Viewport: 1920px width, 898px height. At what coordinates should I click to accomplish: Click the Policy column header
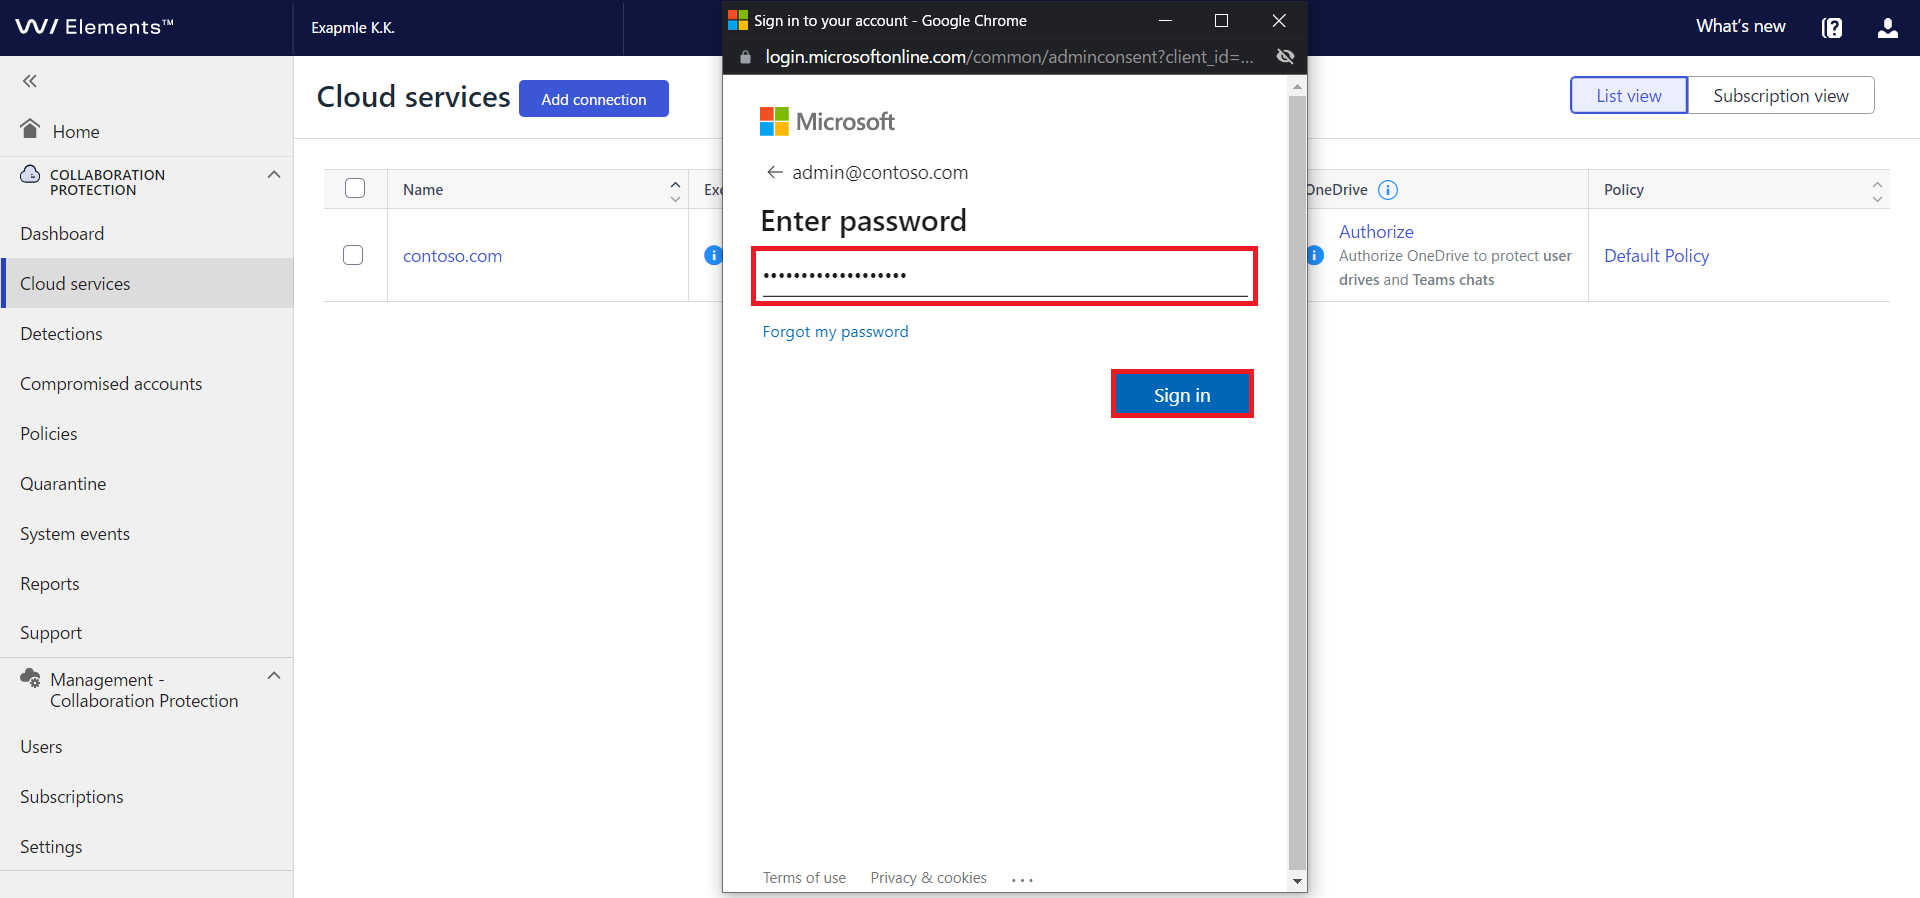(1623, 190)
